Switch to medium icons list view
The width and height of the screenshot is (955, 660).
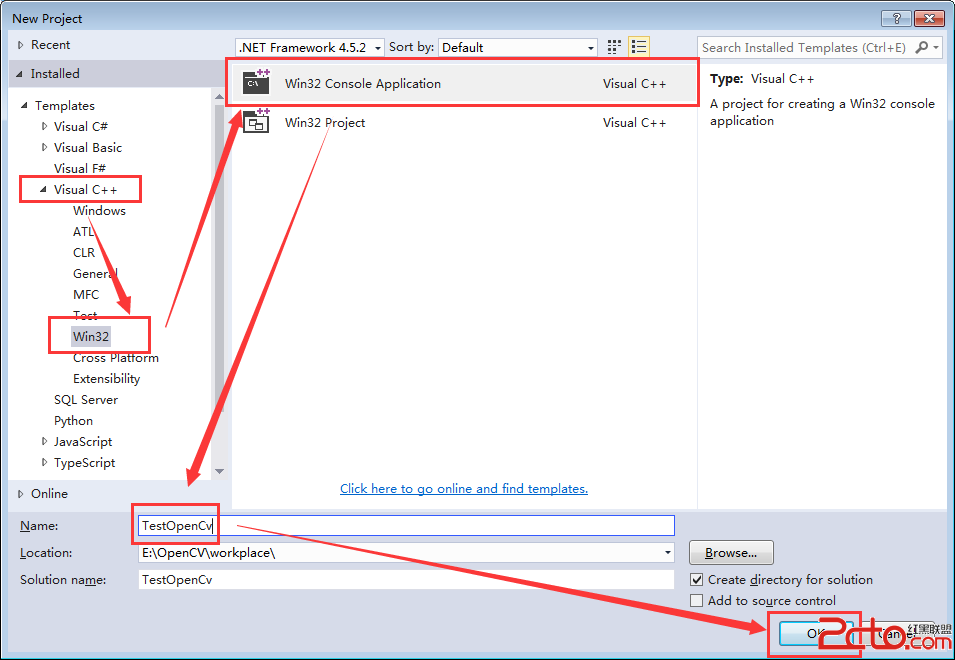pos(639,47)
